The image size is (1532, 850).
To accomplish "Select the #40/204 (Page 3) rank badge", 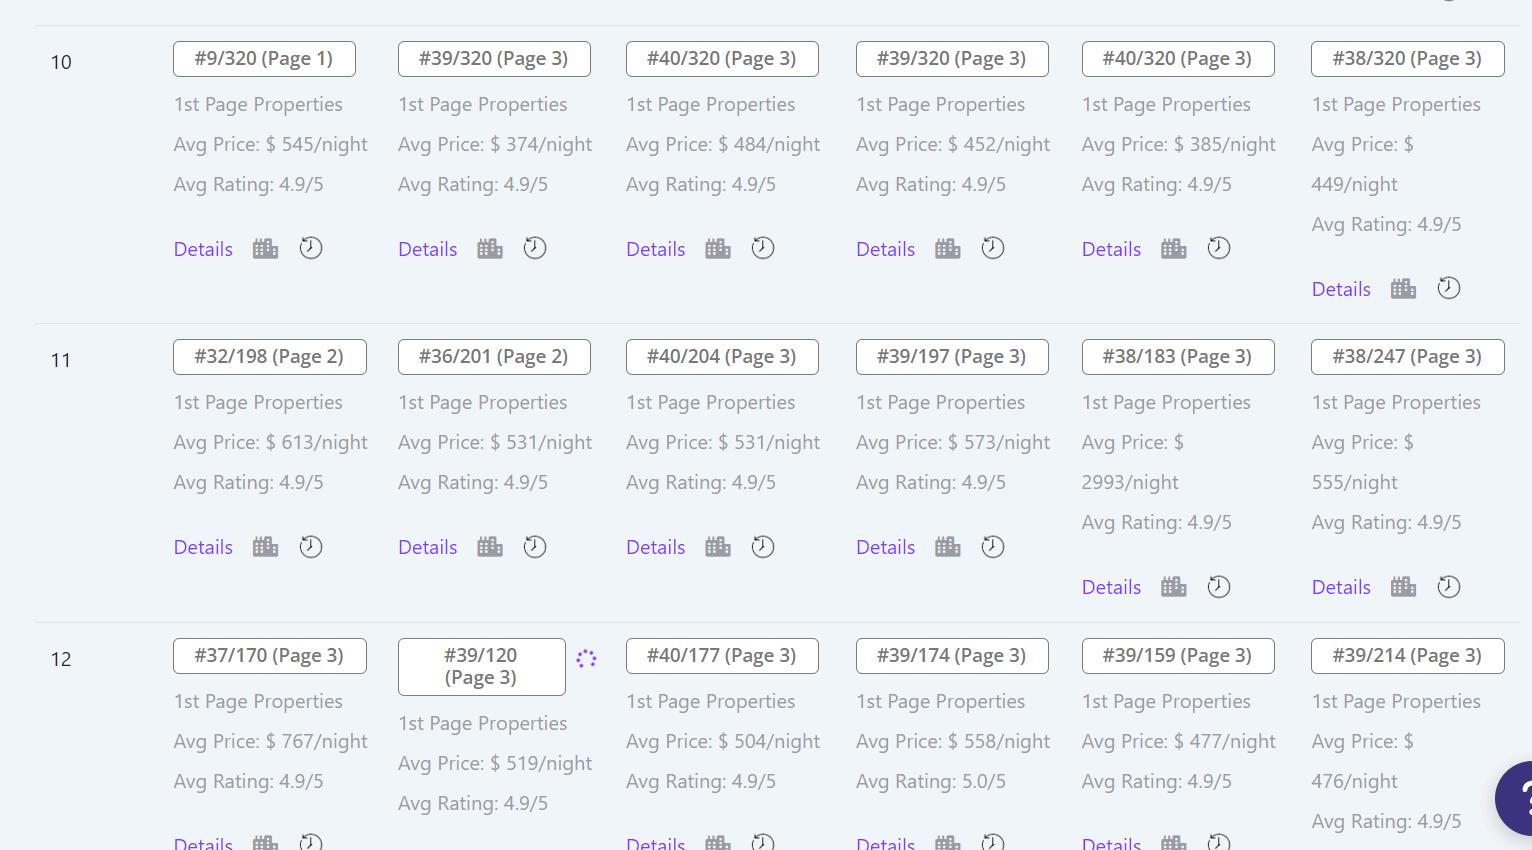I will [722, 356].
